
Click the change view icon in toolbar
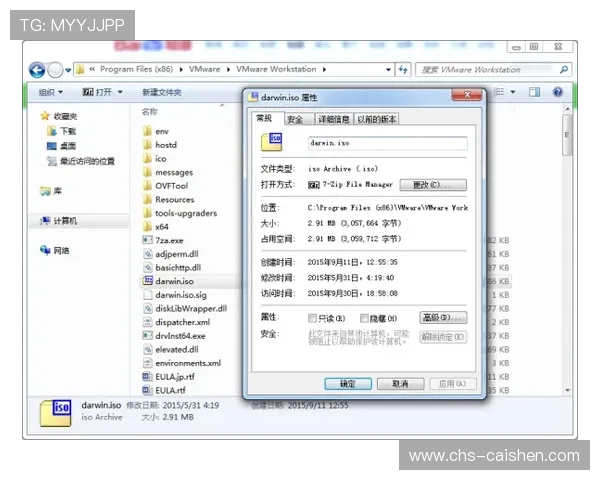click(x=499, y=92)
